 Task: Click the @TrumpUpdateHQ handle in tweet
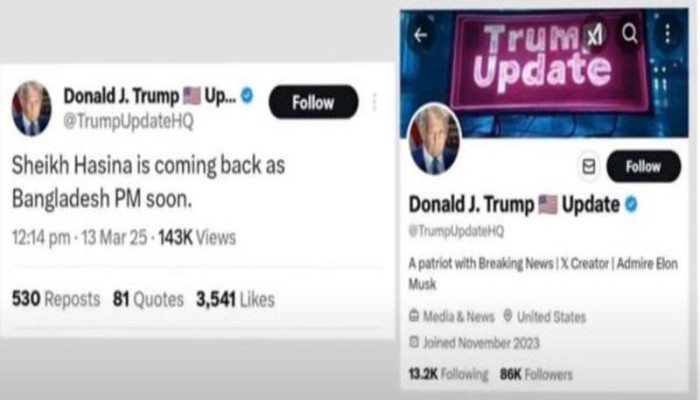(129, 121)
